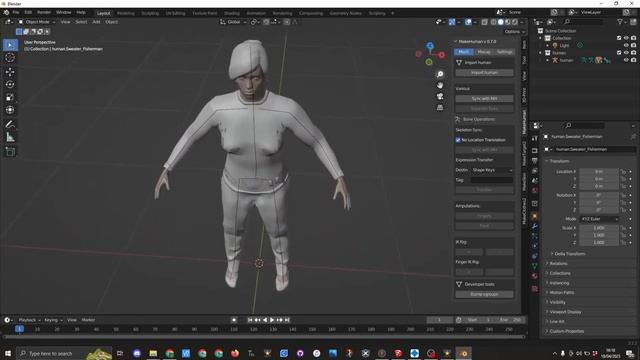Click the outliner search field
Image resolution: width=640 pixels, height=360 pixels.
pyautogui.click(x=584, y=22)
